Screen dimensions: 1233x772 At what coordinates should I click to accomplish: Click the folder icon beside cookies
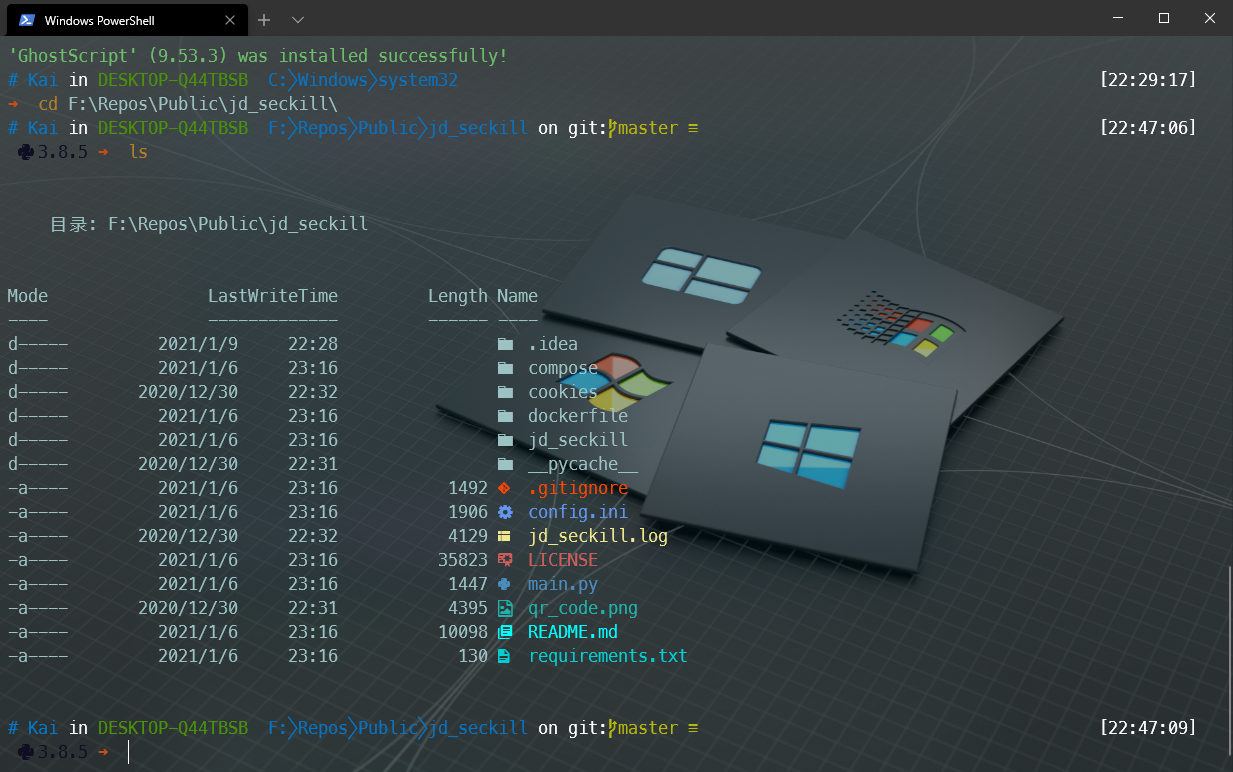click(x=505, y=392)
